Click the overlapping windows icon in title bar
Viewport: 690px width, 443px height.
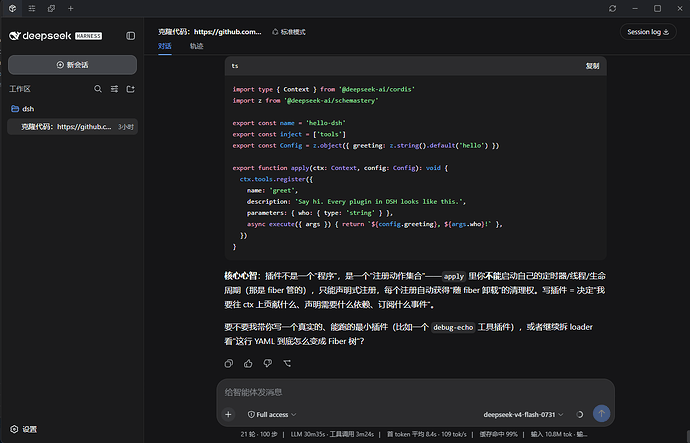pos(51,8)
